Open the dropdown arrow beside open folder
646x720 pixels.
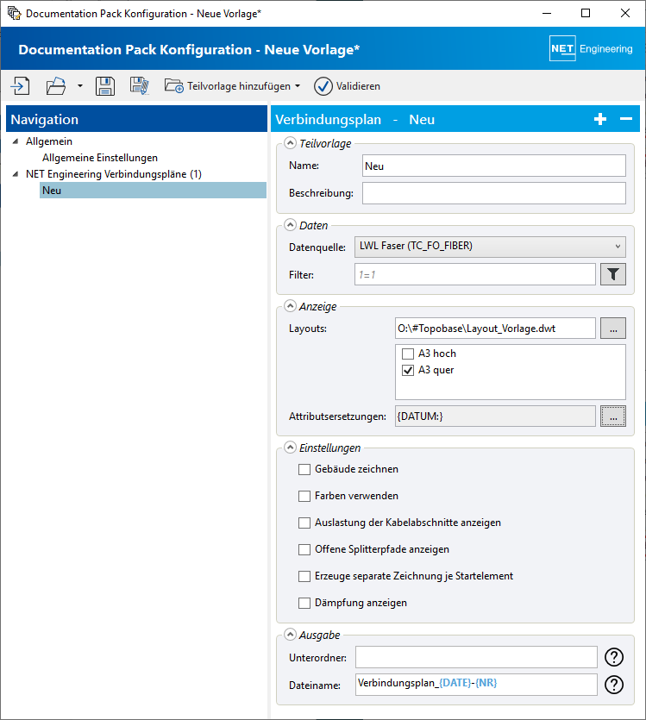80,86
